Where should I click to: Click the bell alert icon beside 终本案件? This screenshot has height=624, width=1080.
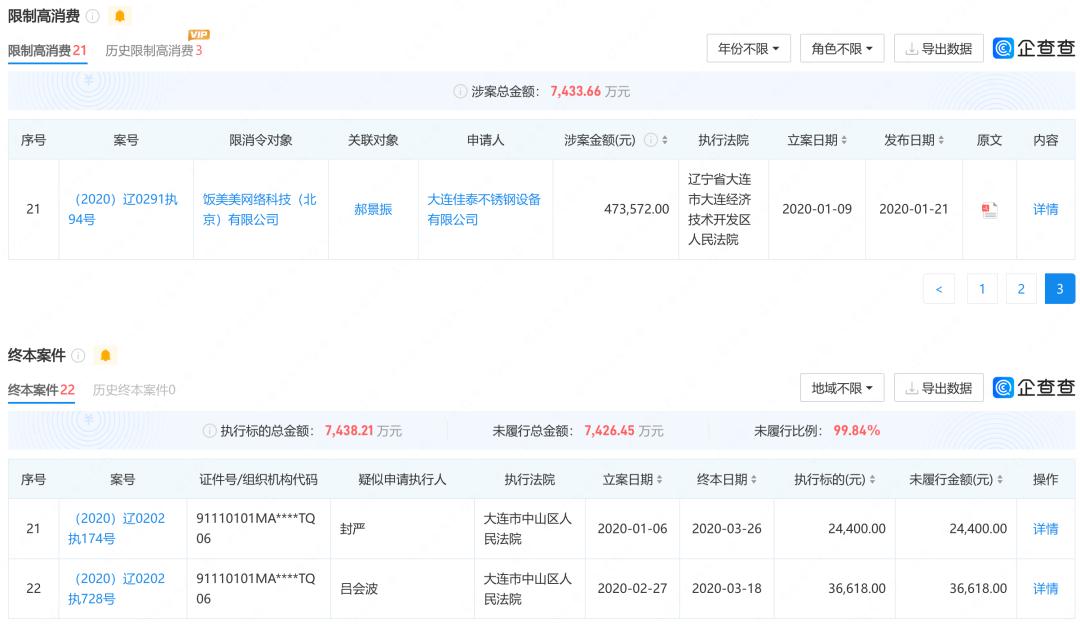[x=105, y=355]
